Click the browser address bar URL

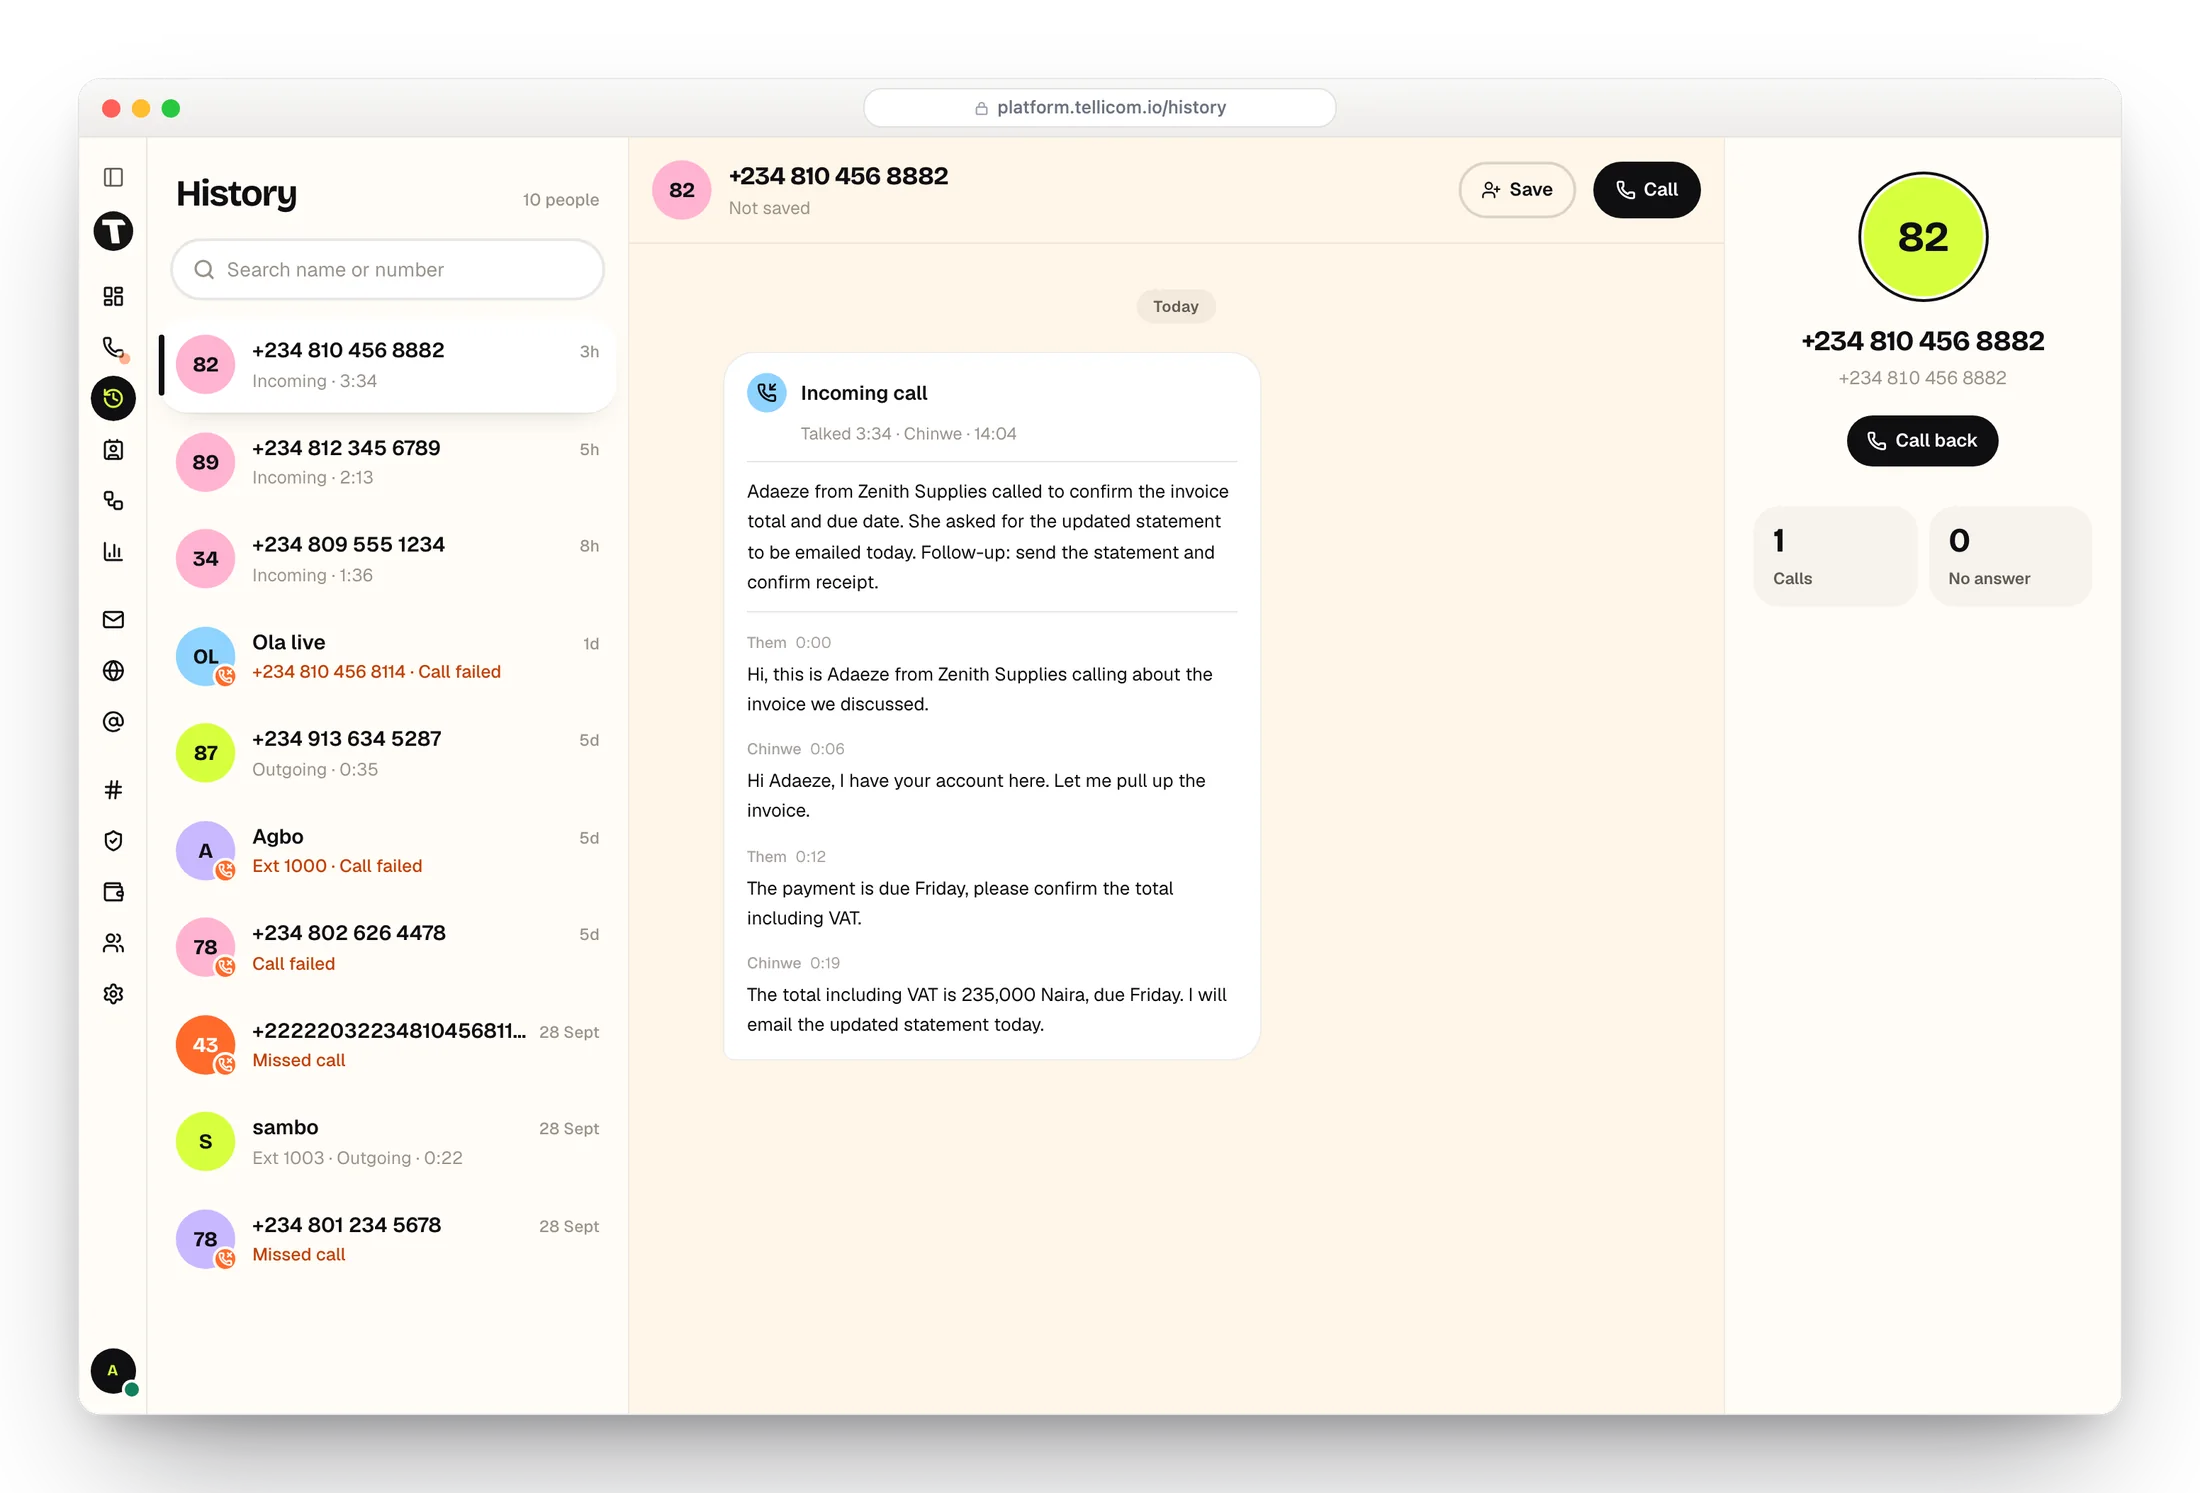pyautogui.click(x=1100, y=108)
